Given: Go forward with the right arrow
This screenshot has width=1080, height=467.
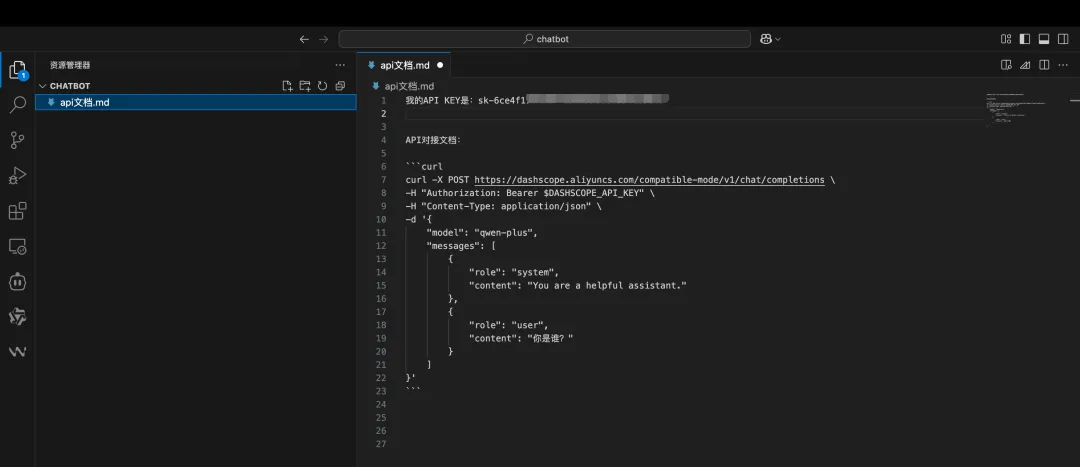Looking at the screenshot, I should pyautogui.click(x=323, y=39).
